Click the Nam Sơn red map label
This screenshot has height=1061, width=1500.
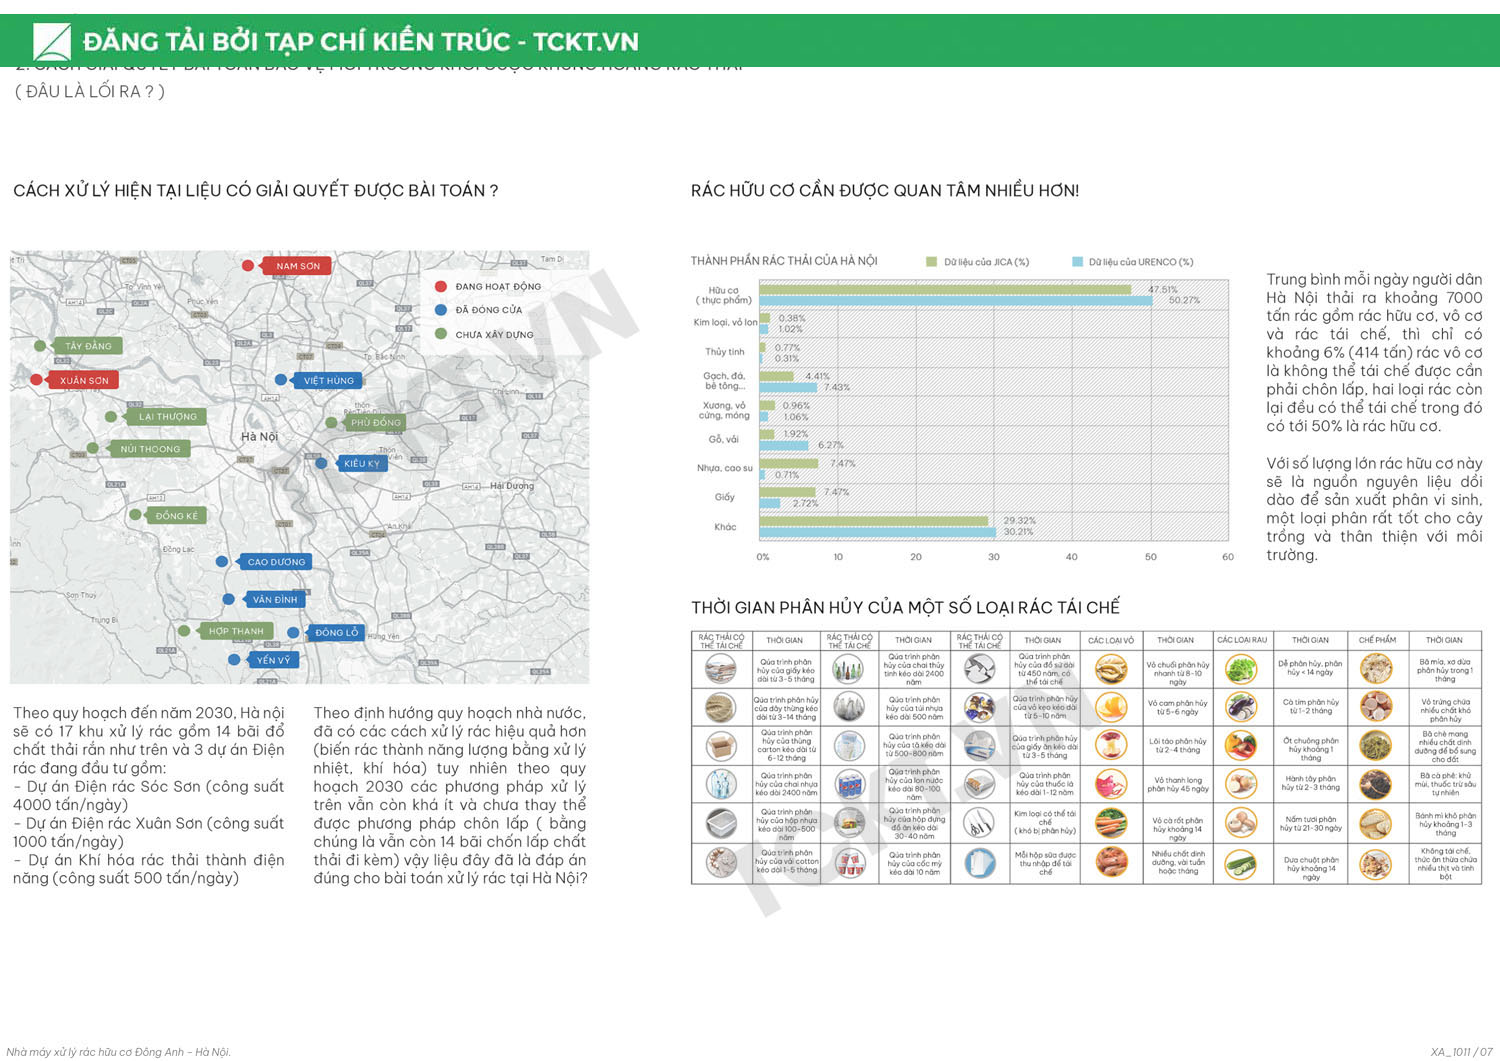click(297, 266)
